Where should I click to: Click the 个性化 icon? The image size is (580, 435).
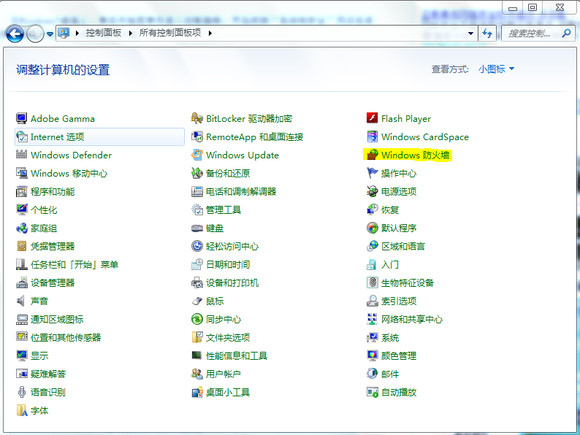point(22,210)
